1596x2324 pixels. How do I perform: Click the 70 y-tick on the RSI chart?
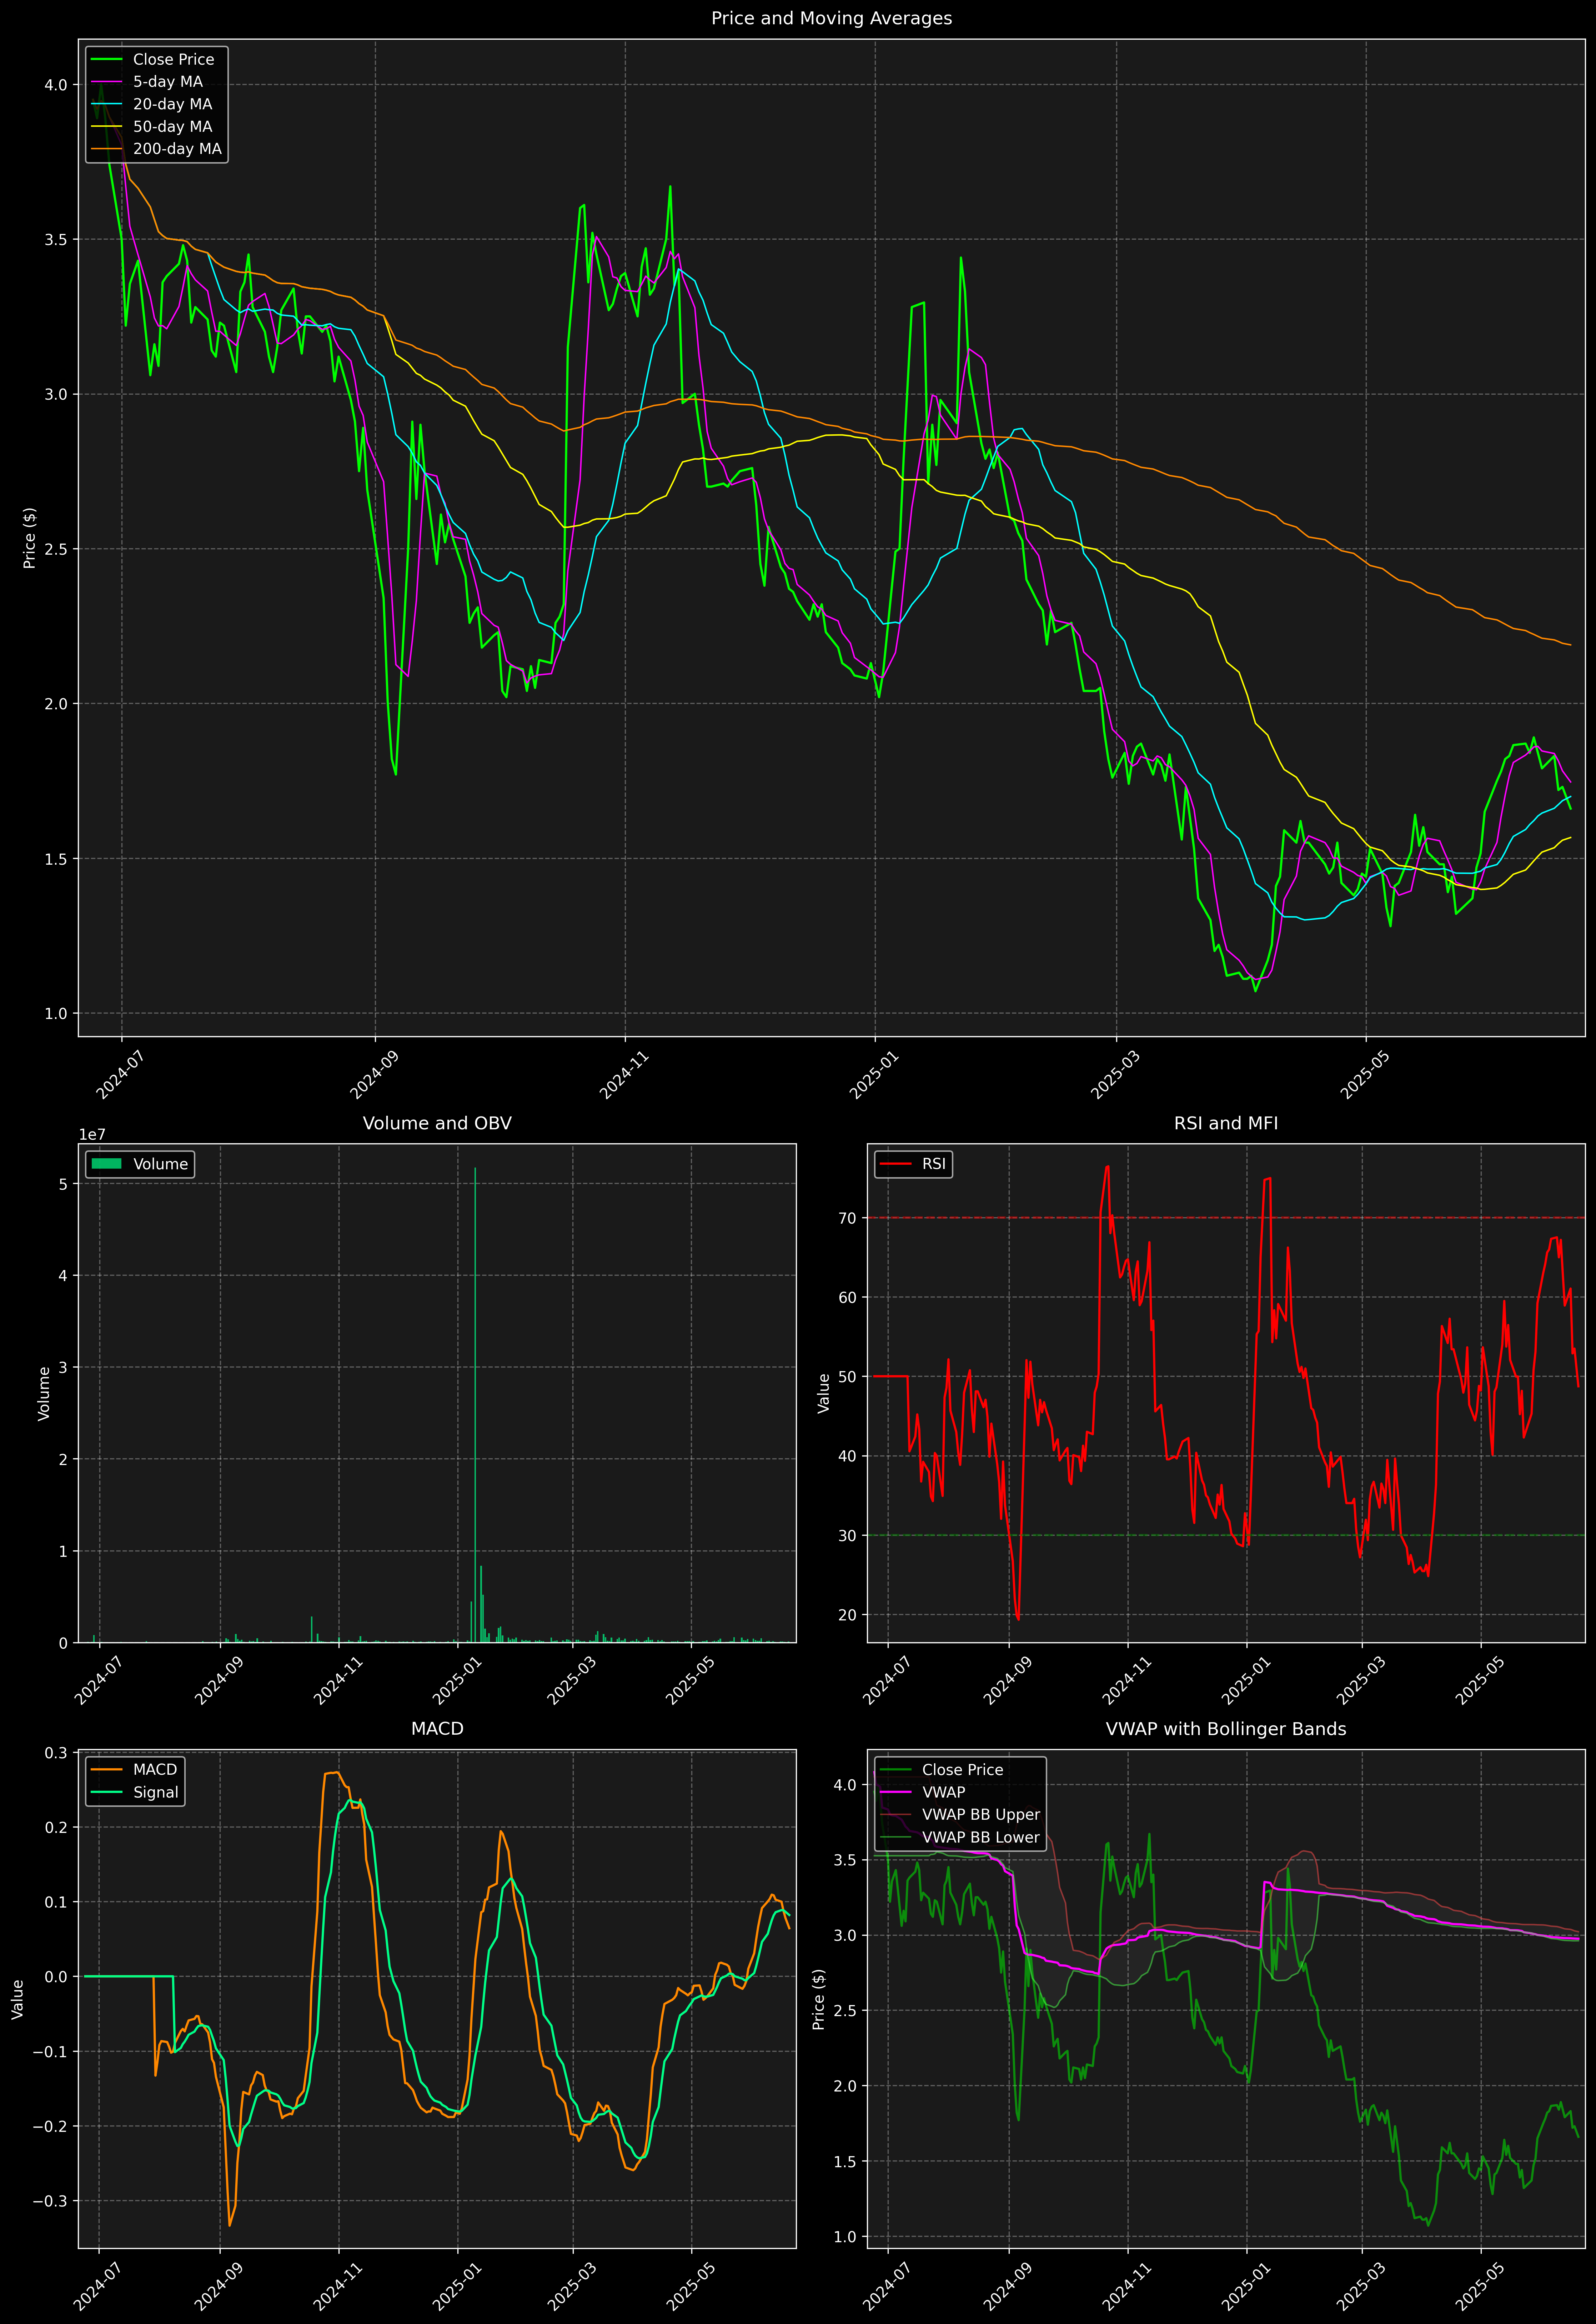(x=848, y=1218)
